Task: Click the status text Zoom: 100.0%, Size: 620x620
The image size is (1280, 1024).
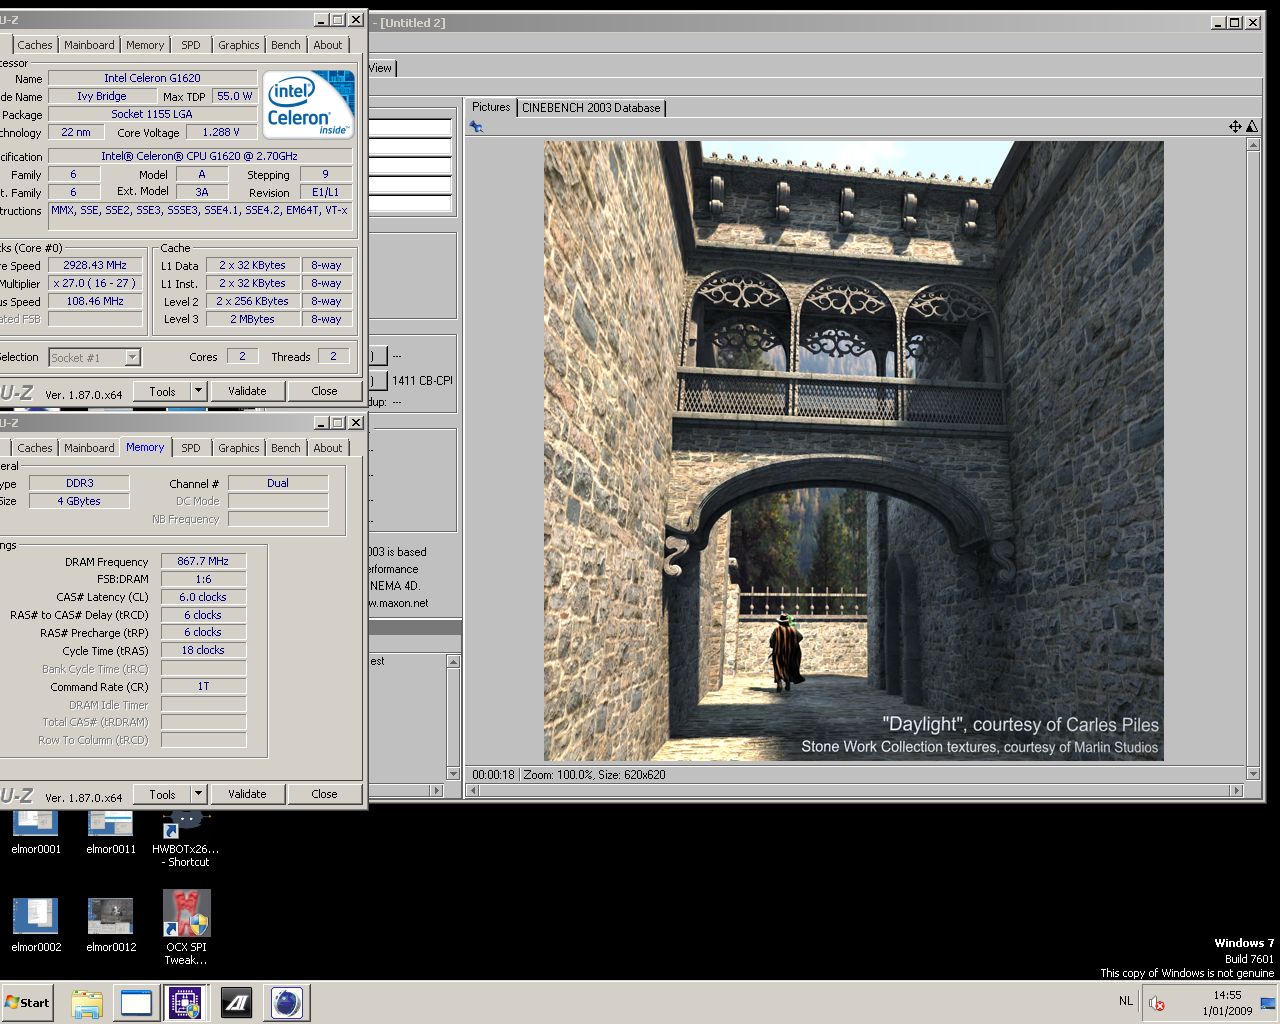Action: [594, 775]
